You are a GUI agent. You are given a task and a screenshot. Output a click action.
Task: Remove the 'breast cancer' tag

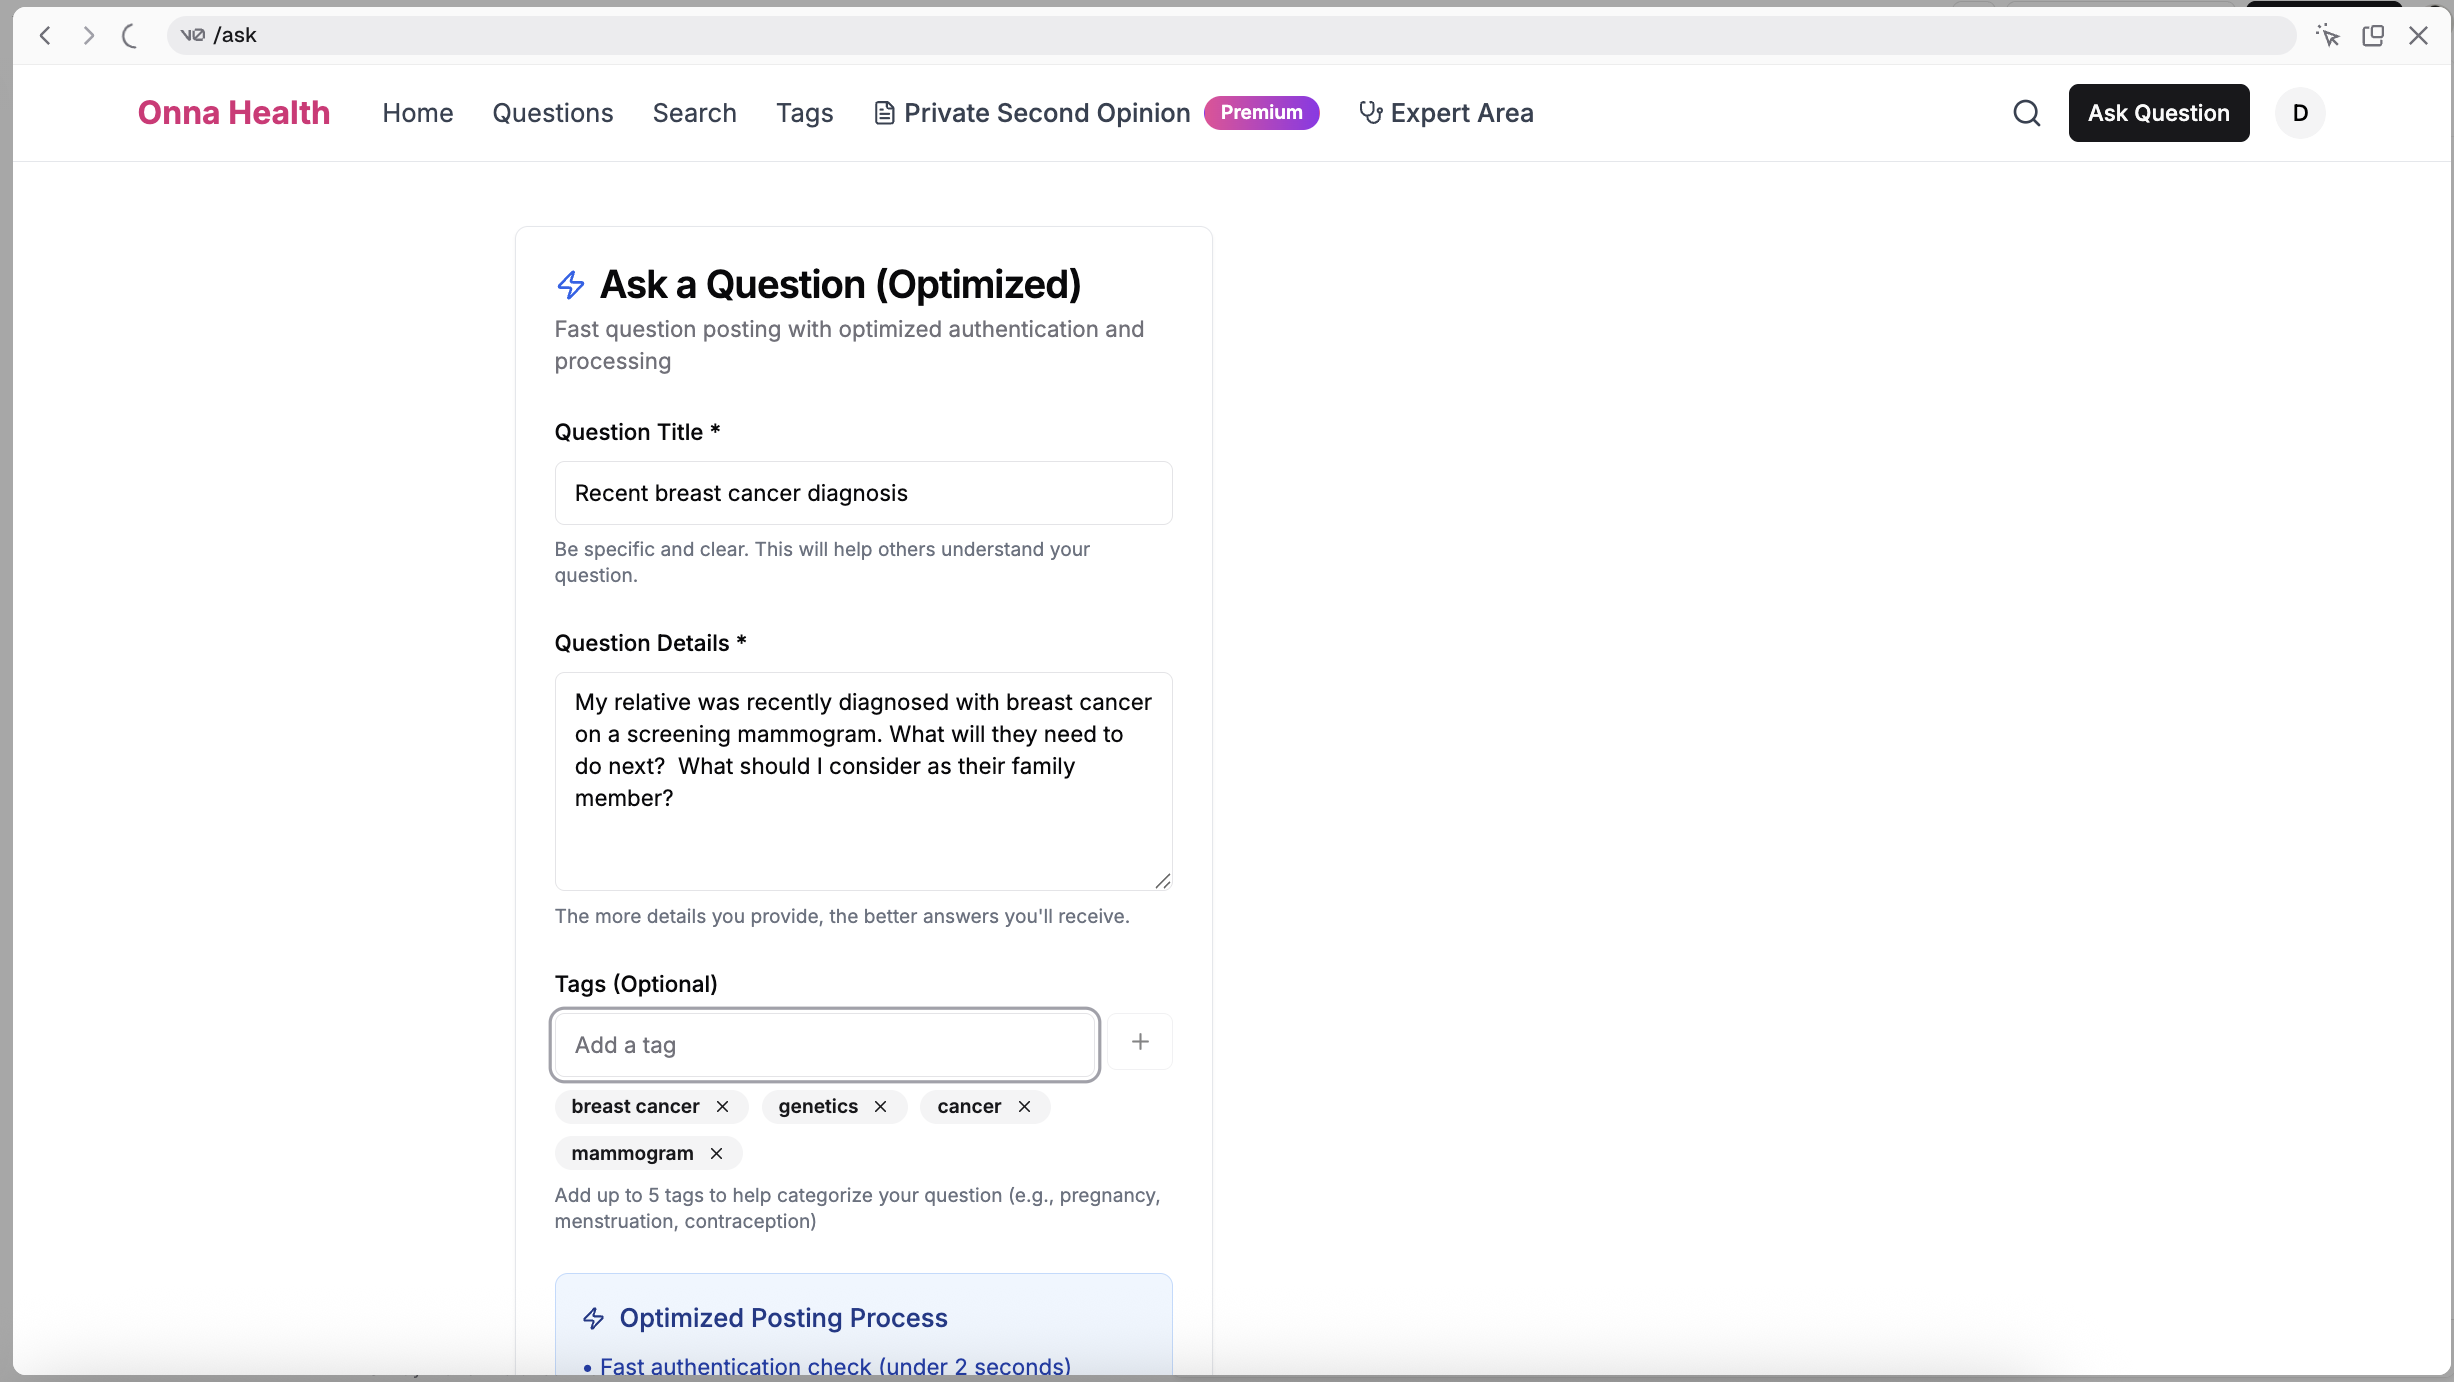point(722,1106)
